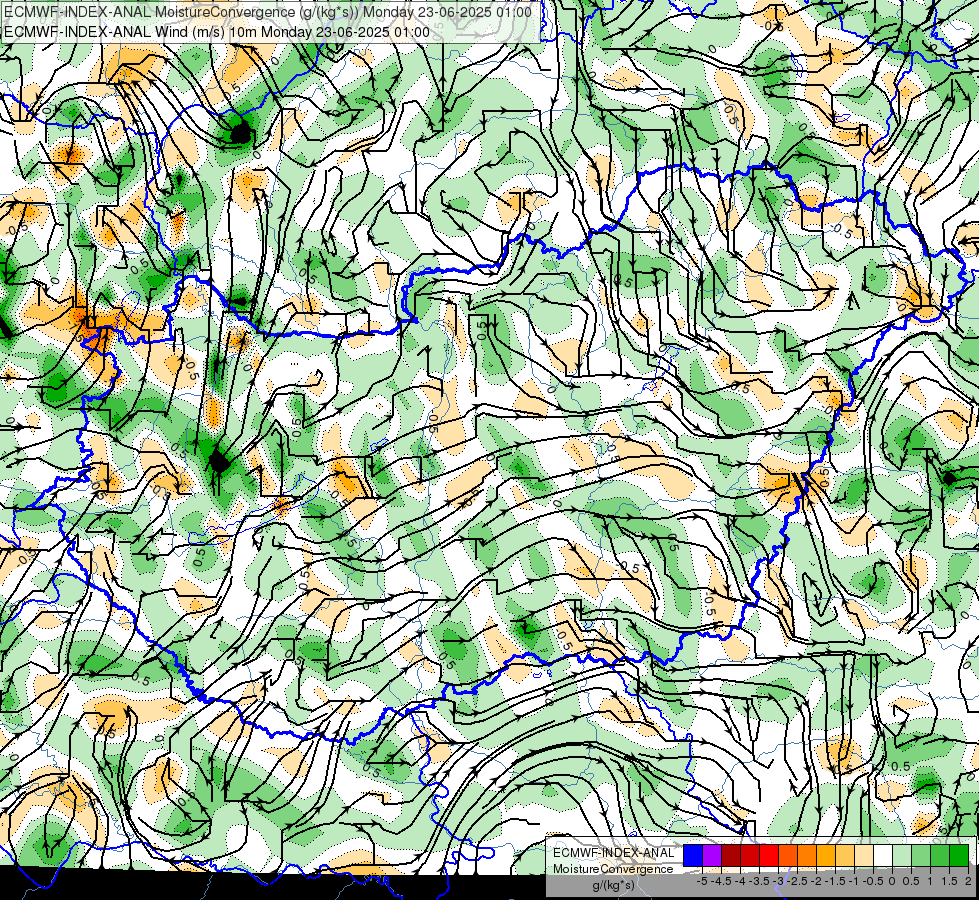Select the white legend swatch

[883, 855]
